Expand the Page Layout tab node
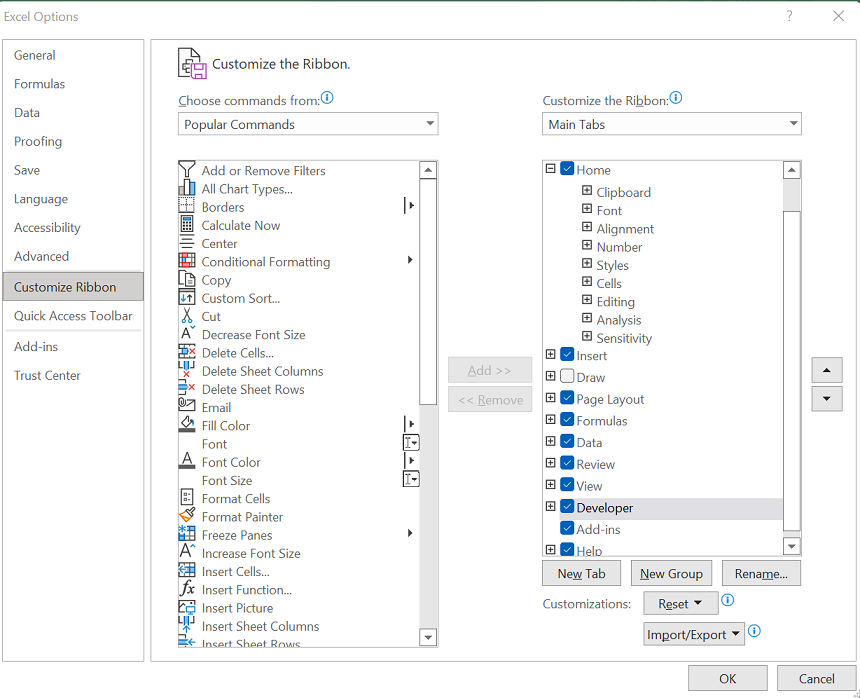Image resolution: width=860 pixels, height=698 pixels. 551,398
